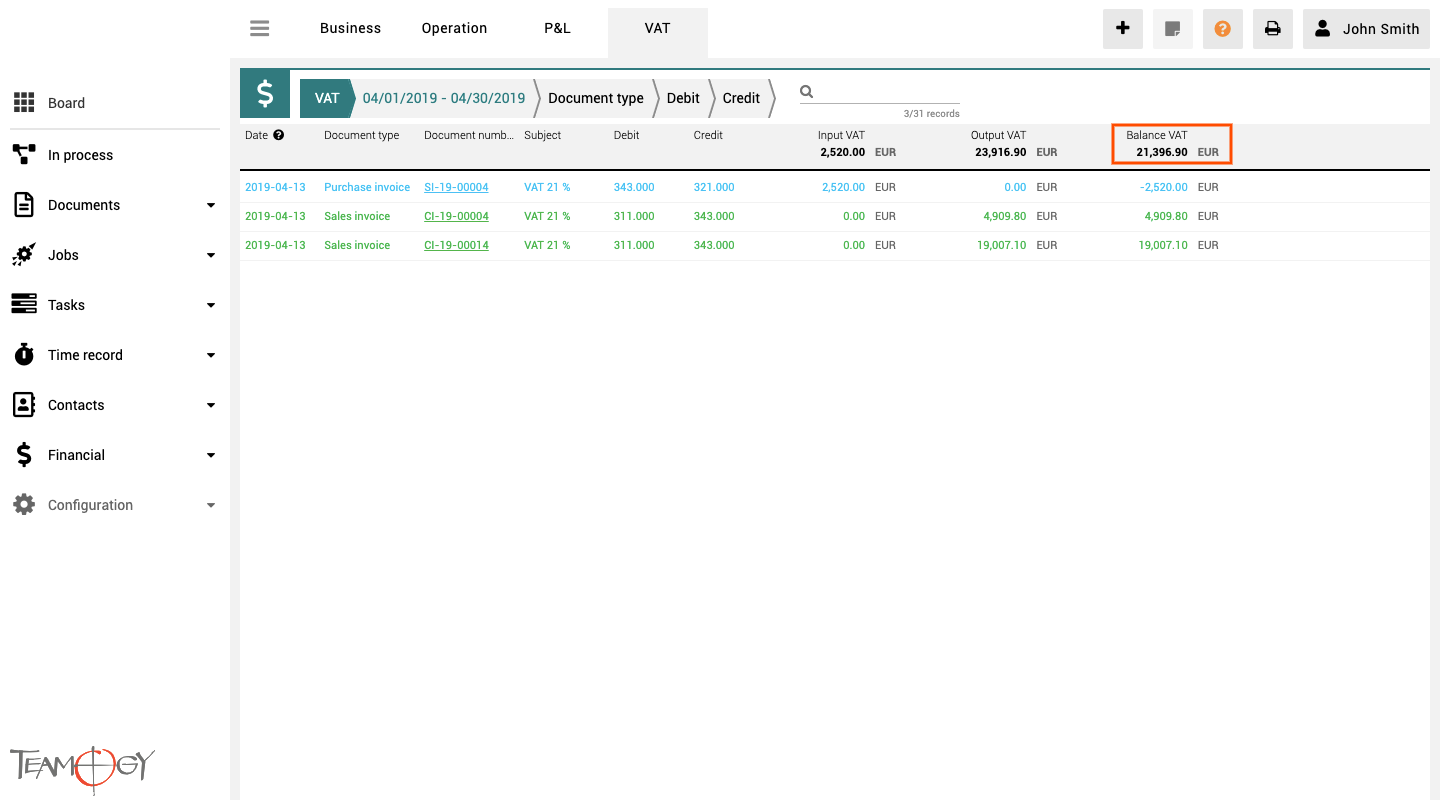Click the search magnifier icon
The height and width of the screenshot is (800, 1440).
(x=807, y=92)
